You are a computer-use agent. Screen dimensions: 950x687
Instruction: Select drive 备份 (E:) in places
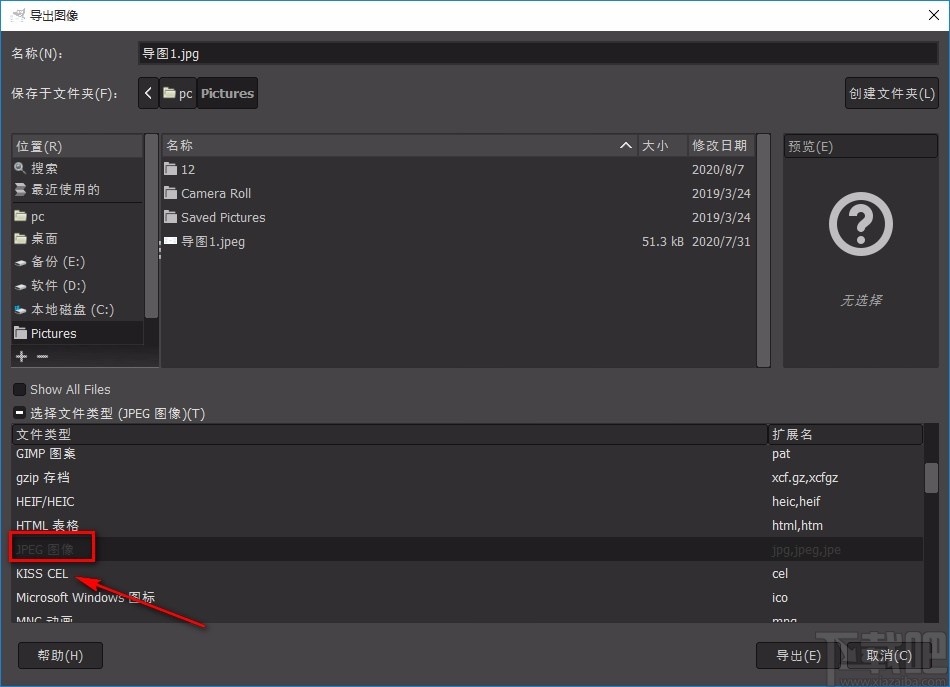(x=77, y=262)
